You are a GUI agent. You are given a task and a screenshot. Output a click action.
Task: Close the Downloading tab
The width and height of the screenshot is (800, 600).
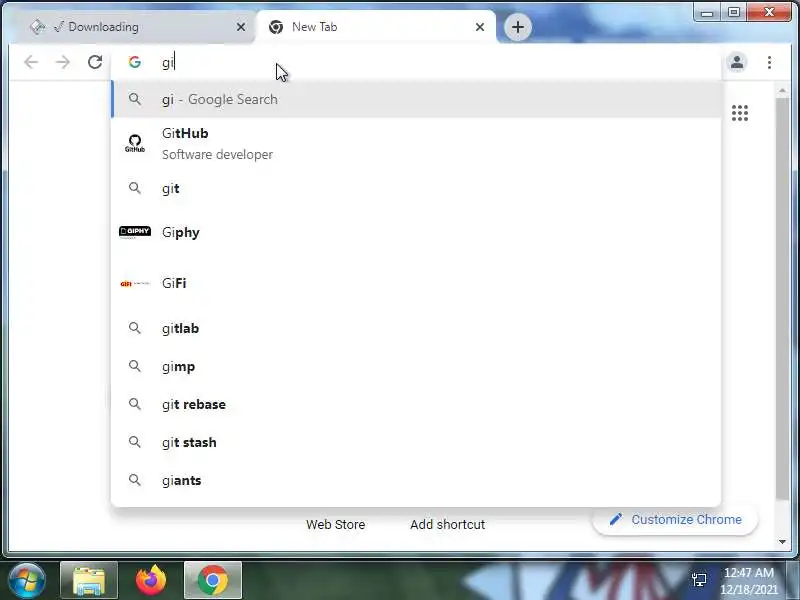241,27
